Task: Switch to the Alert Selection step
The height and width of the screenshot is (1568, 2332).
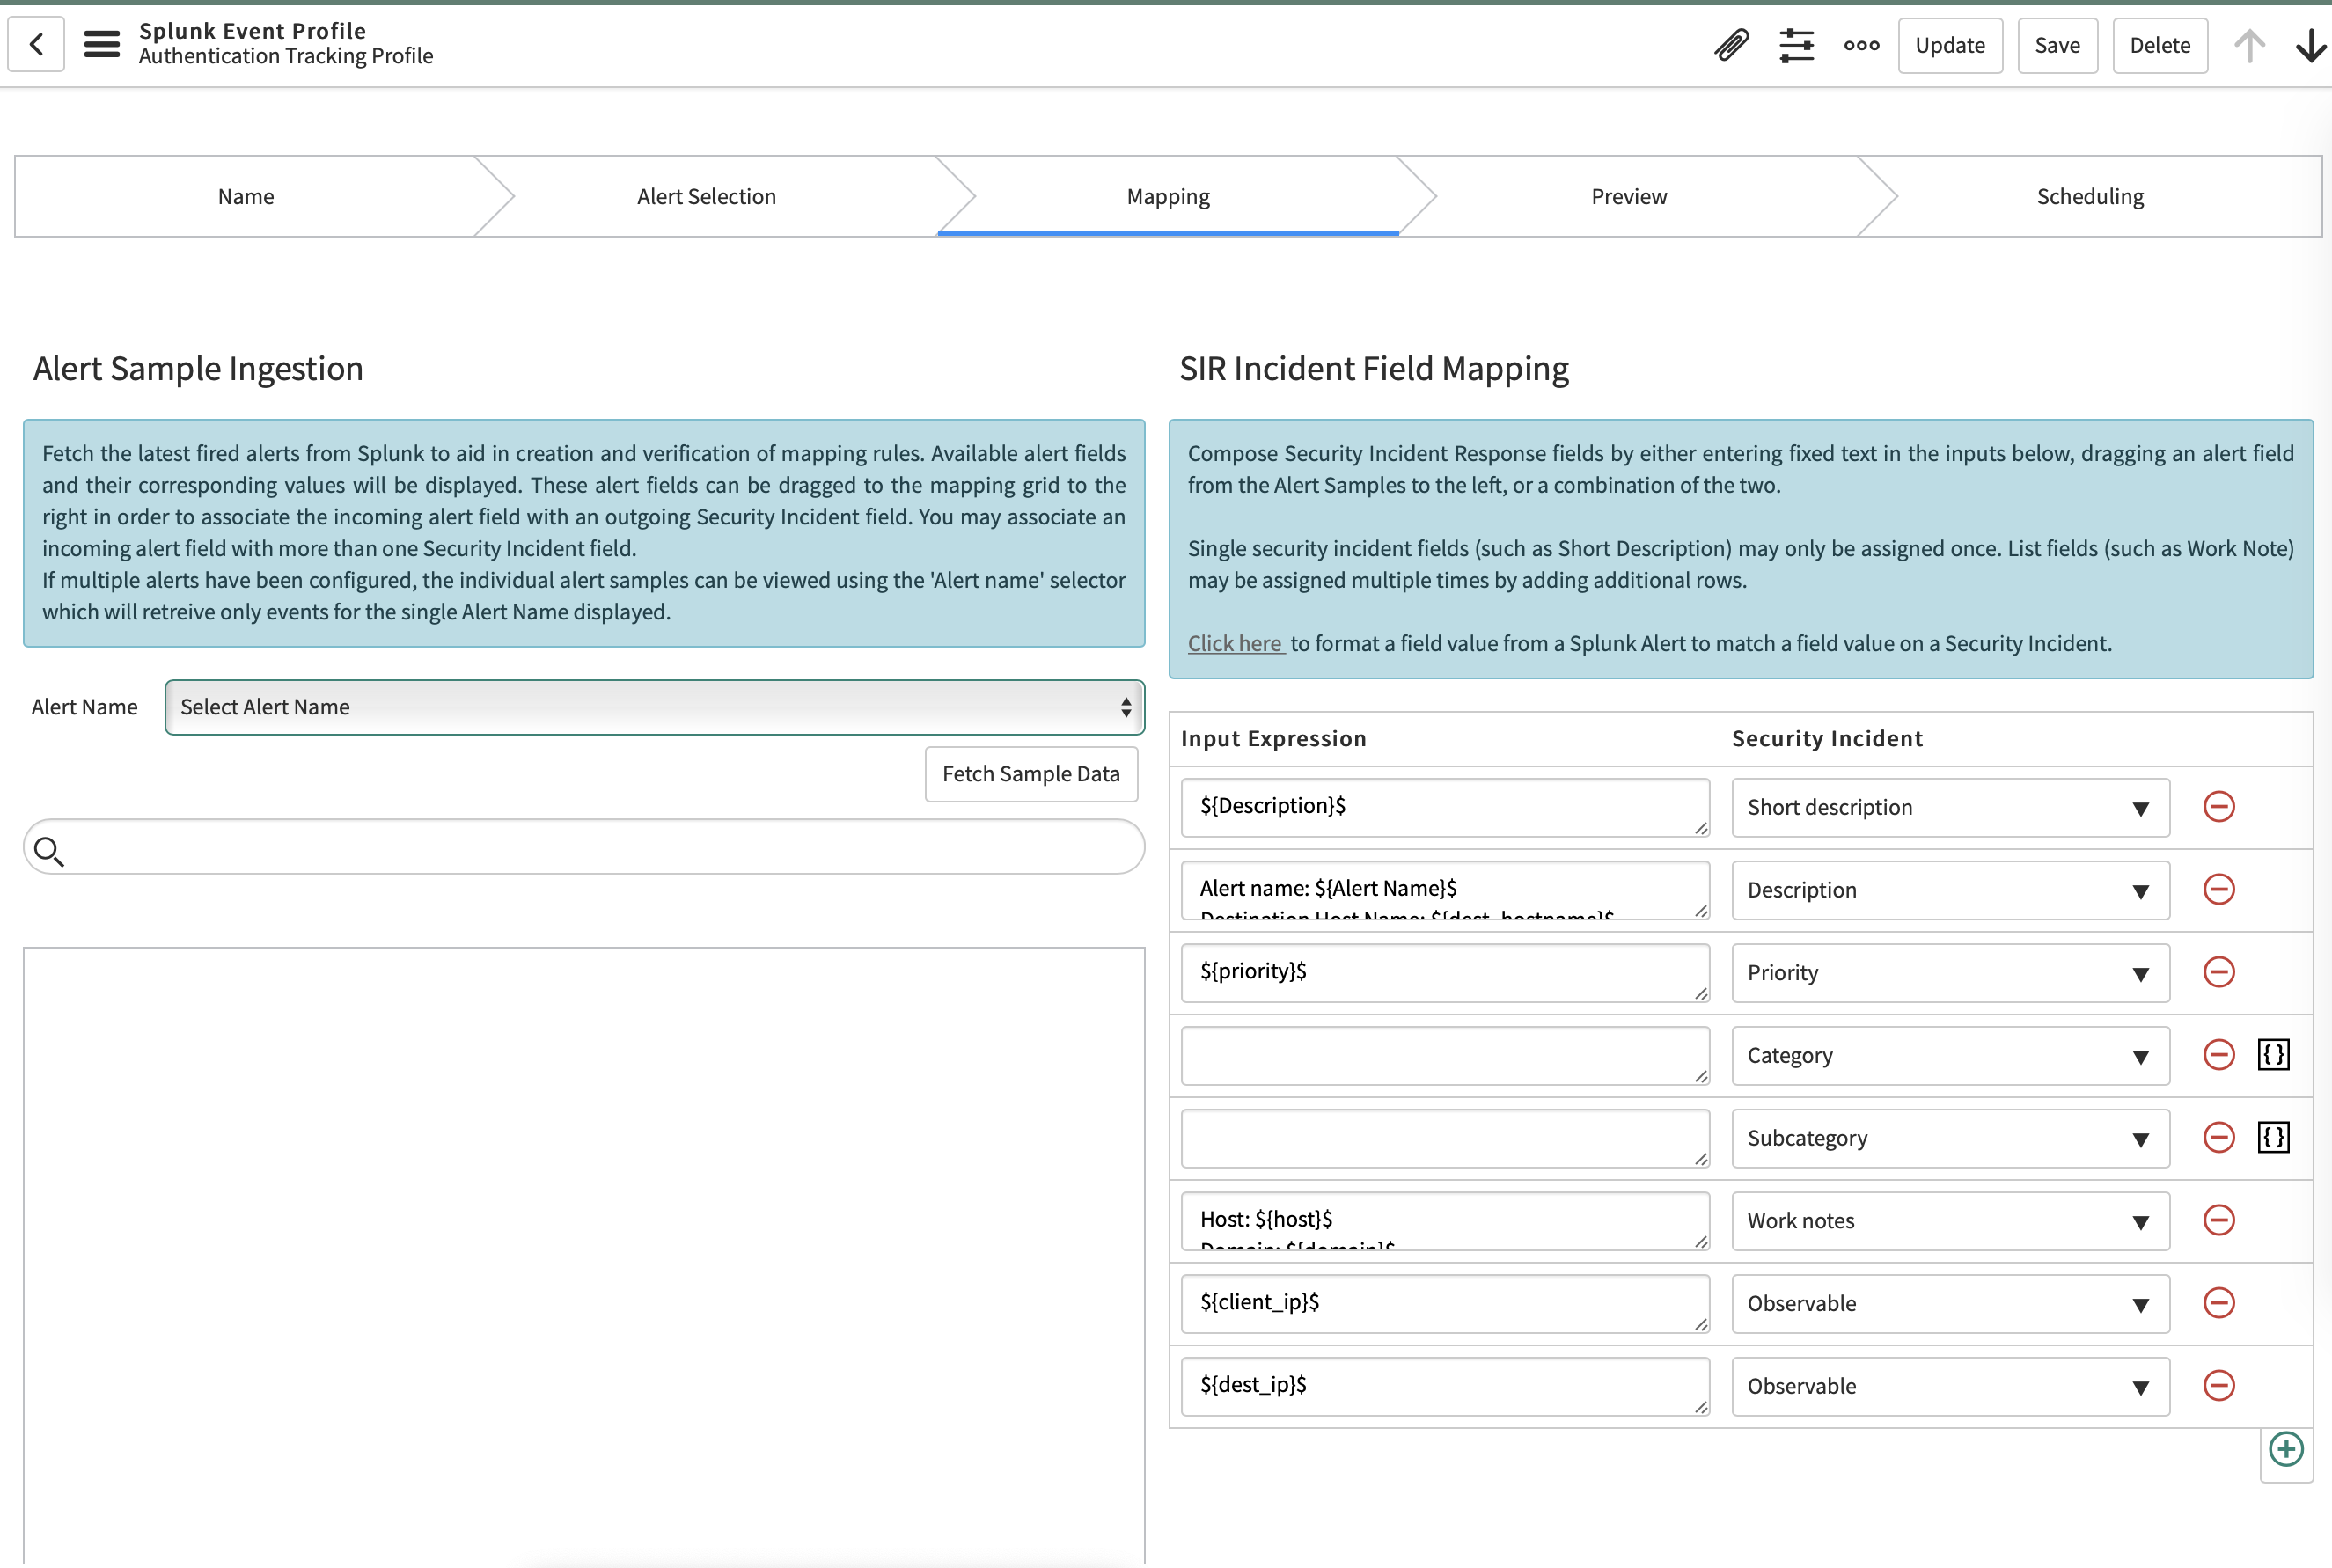Action: (x=706, y=197)
